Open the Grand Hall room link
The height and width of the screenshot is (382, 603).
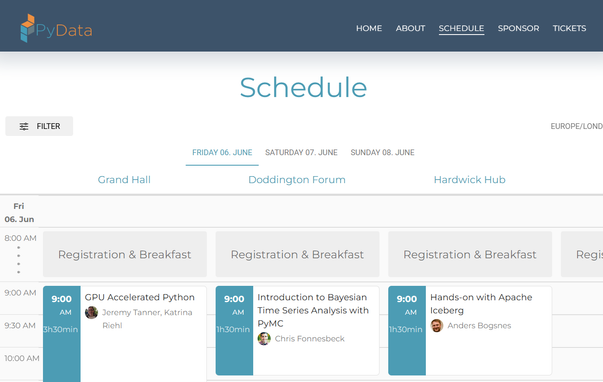(124, 180)
